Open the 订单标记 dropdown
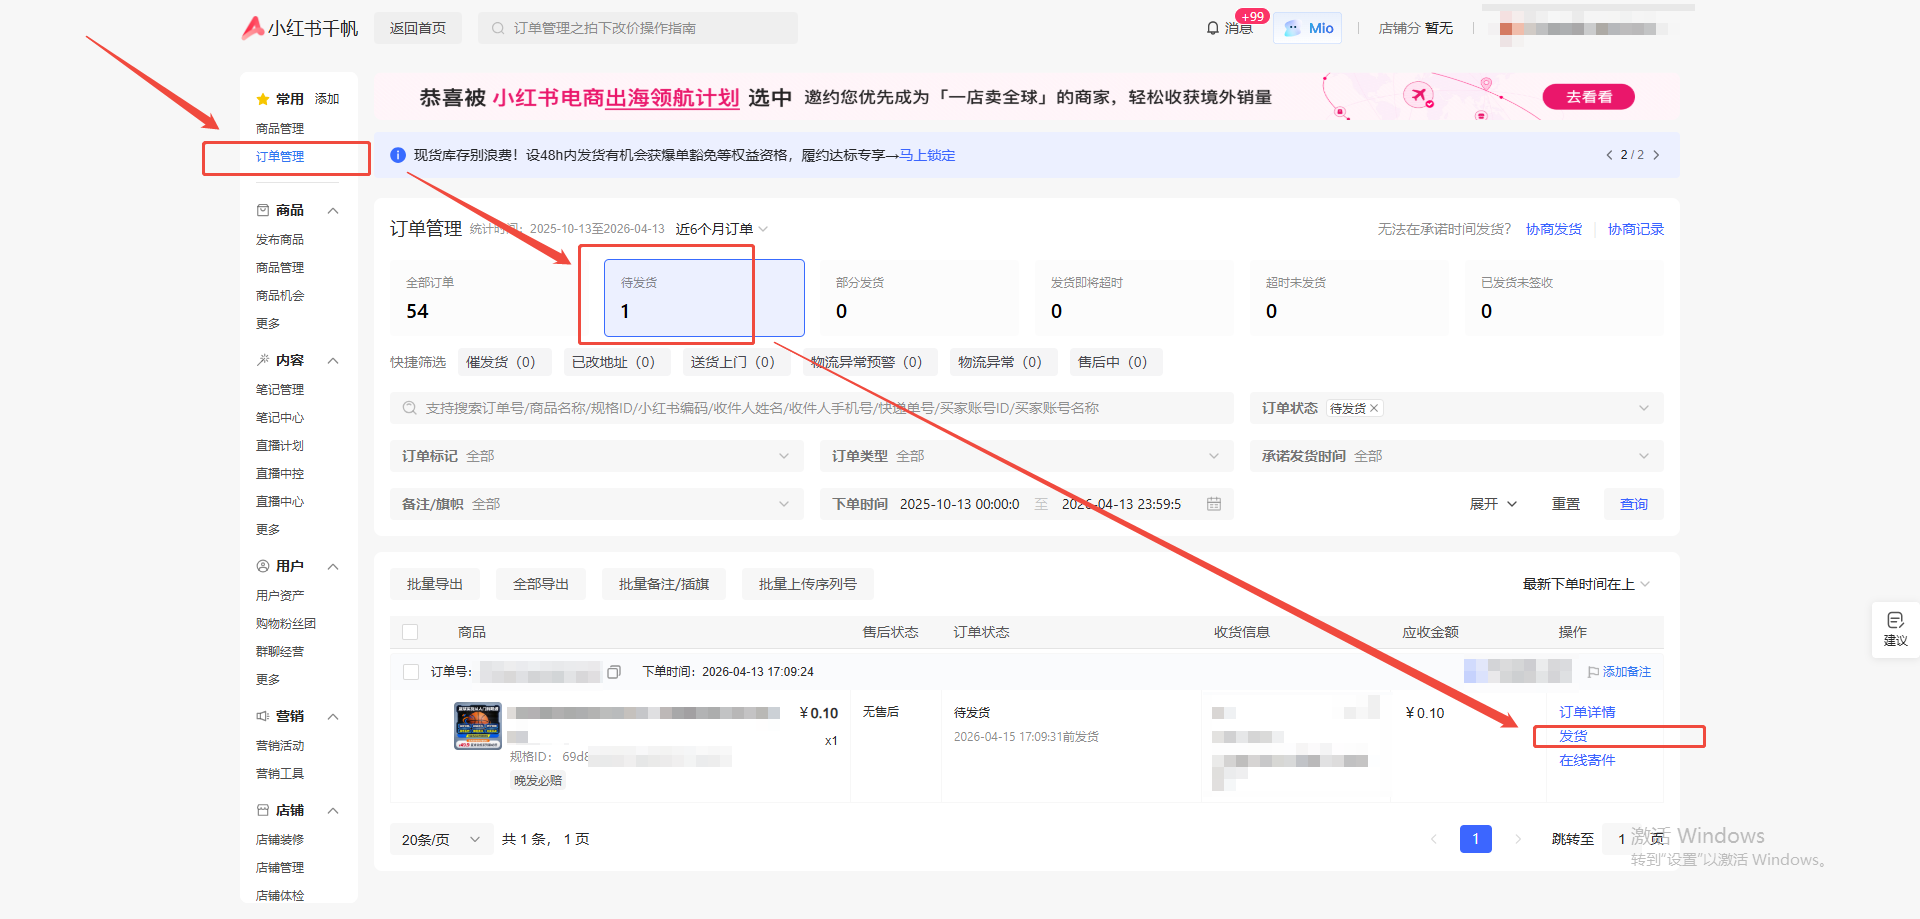The width and height of the screenshot is (1920, 919). (596, 456)
